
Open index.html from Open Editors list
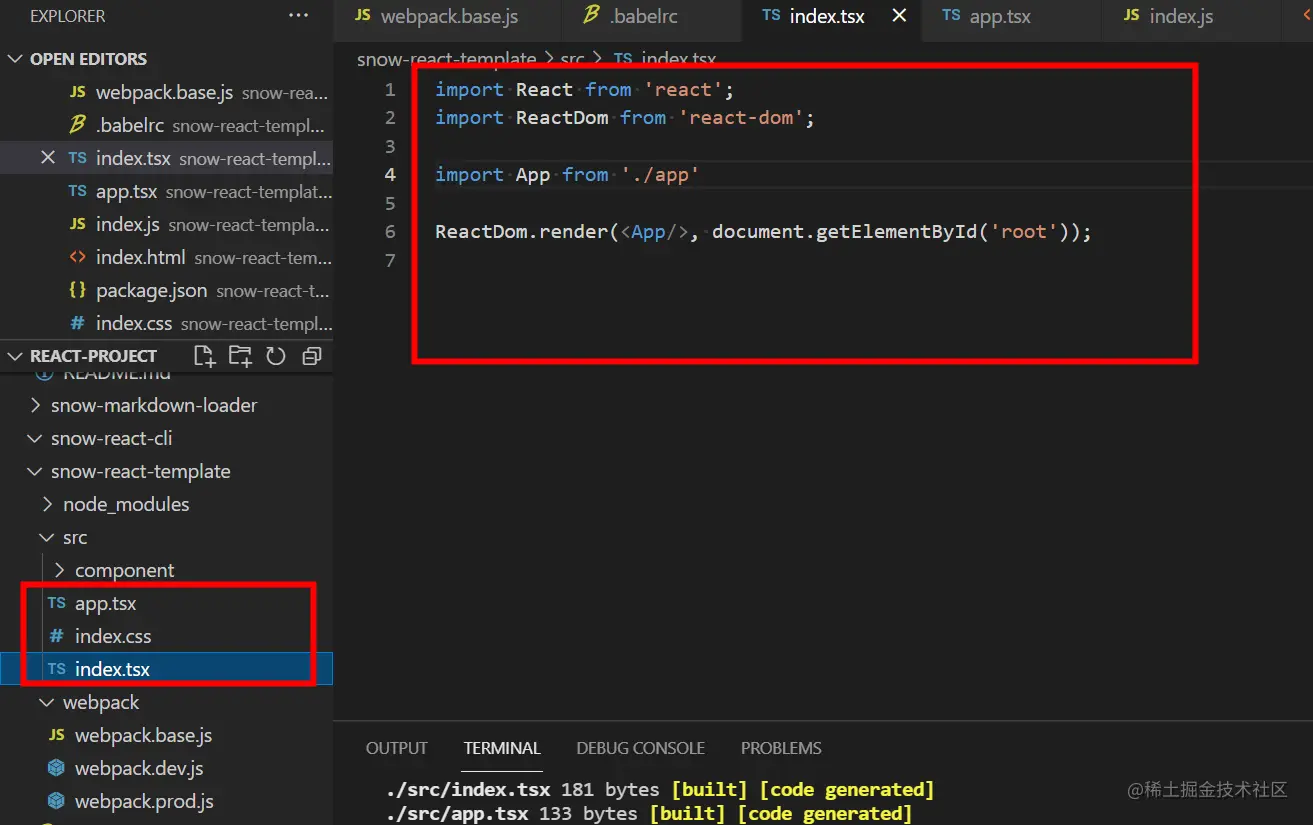166,257
